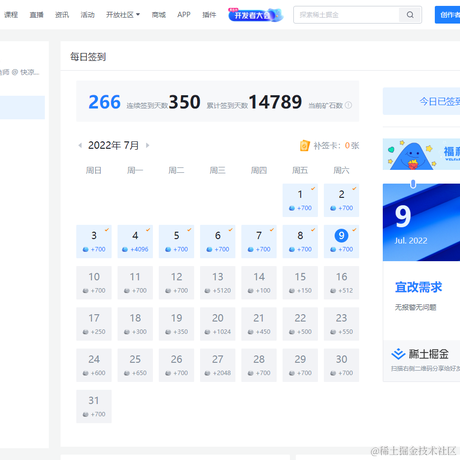Open the APP menu item
The height and width of the screenshot is (460, 460).
[x=184, y=15]
